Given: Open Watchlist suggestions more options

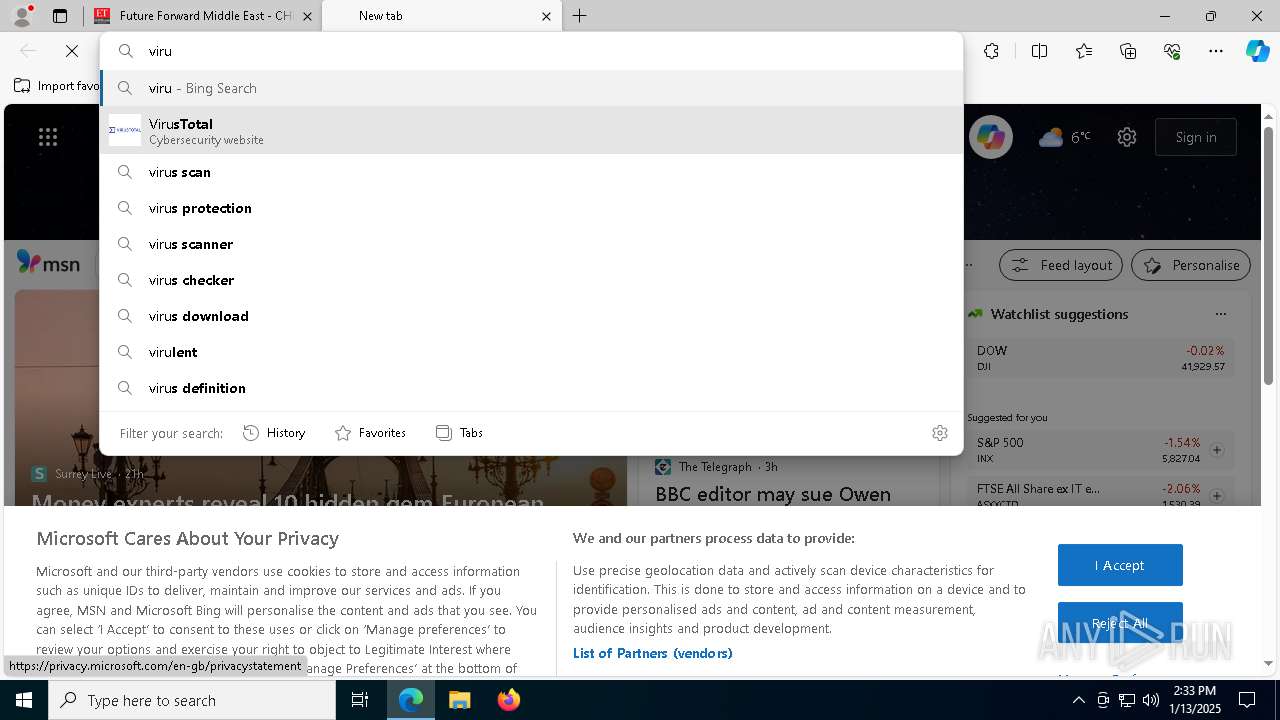Looking at the screenshot, I should tap(1220, 314).
